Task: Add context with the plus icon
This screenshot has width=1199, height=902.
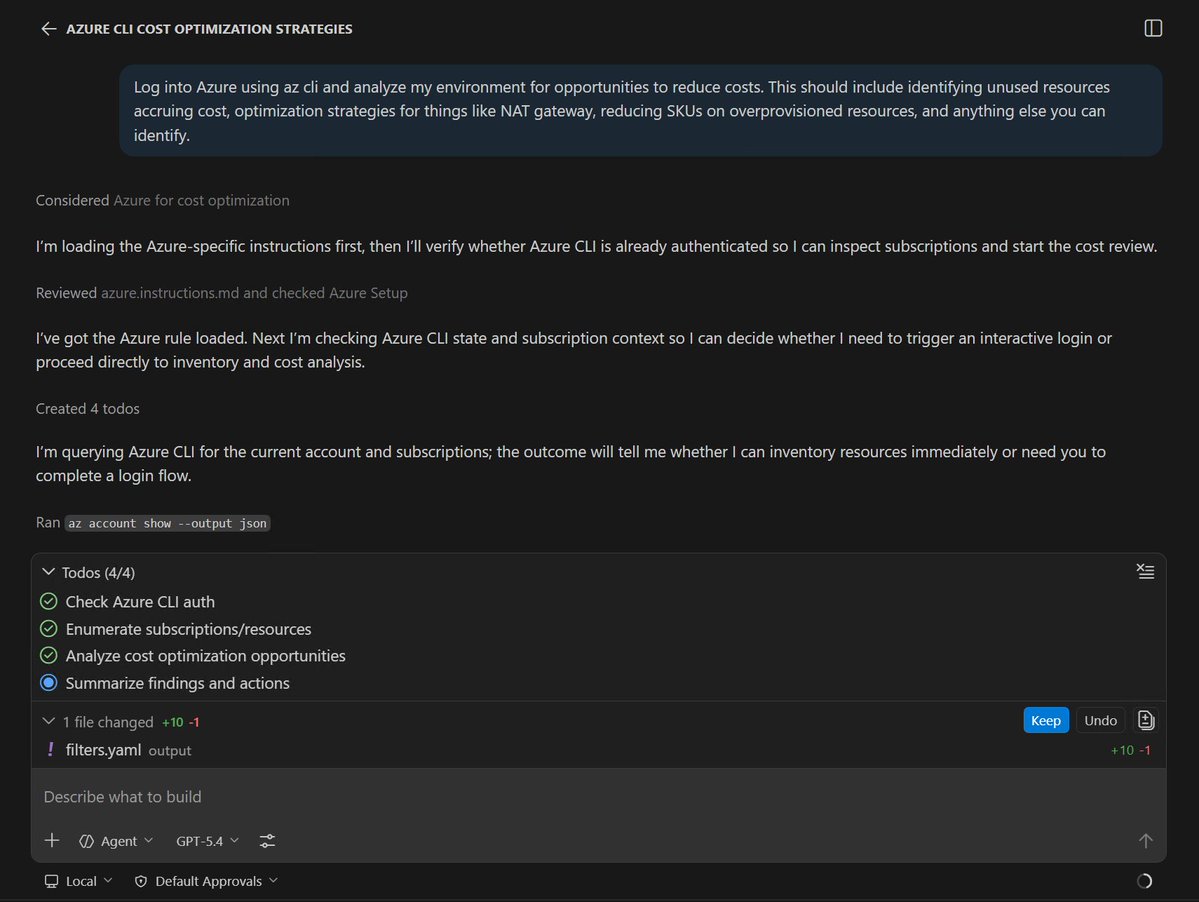Action: click(52, 841)
